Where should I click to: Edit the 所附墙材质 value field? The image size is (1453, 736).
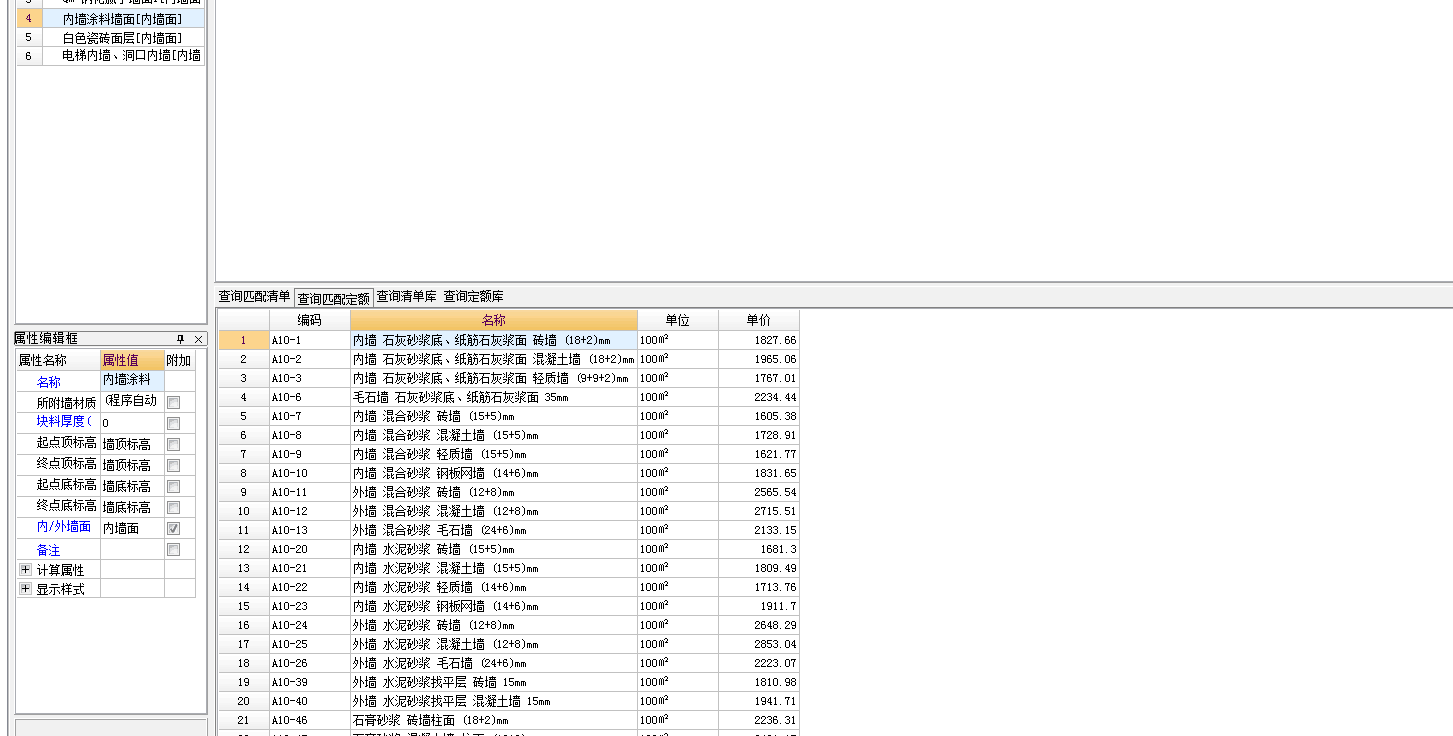click(132, 402)
